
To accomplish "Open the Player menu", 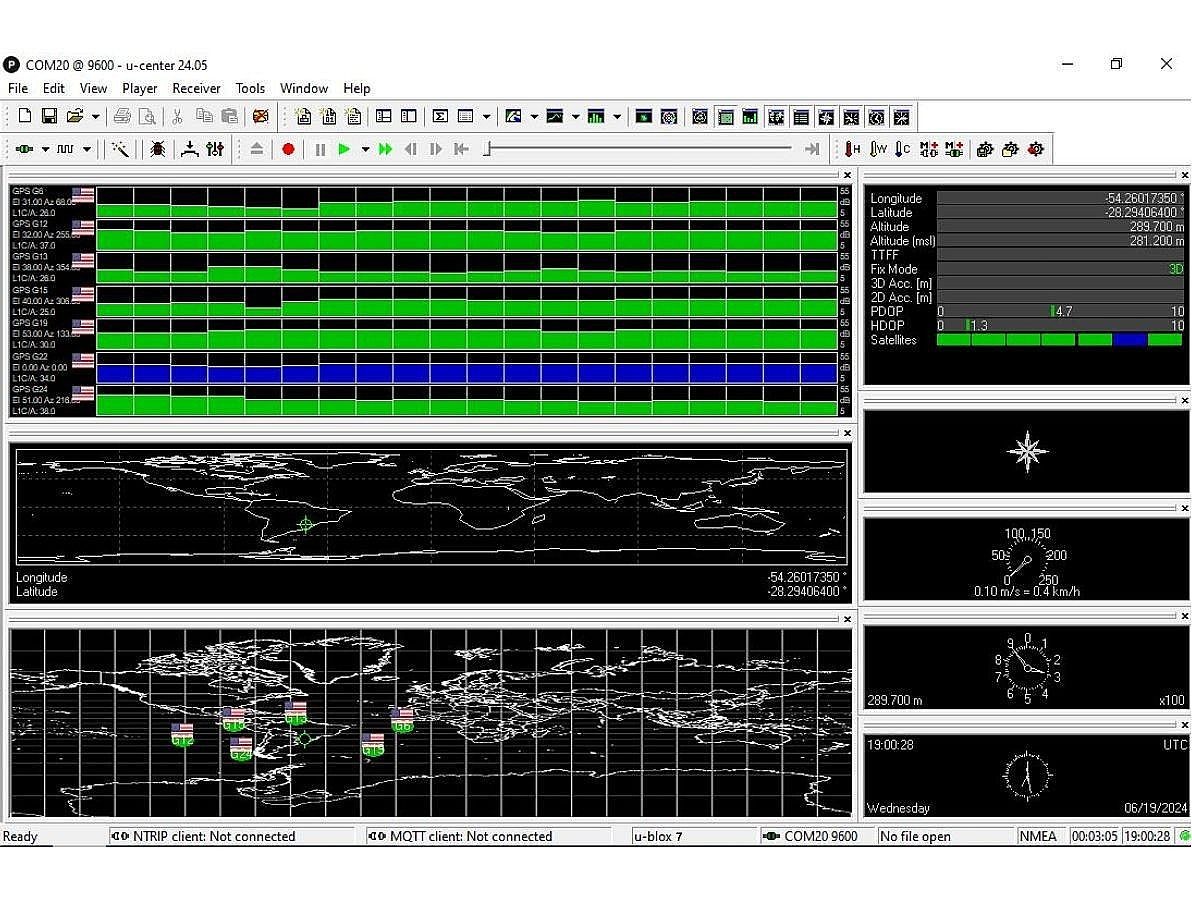I will 139,88.
